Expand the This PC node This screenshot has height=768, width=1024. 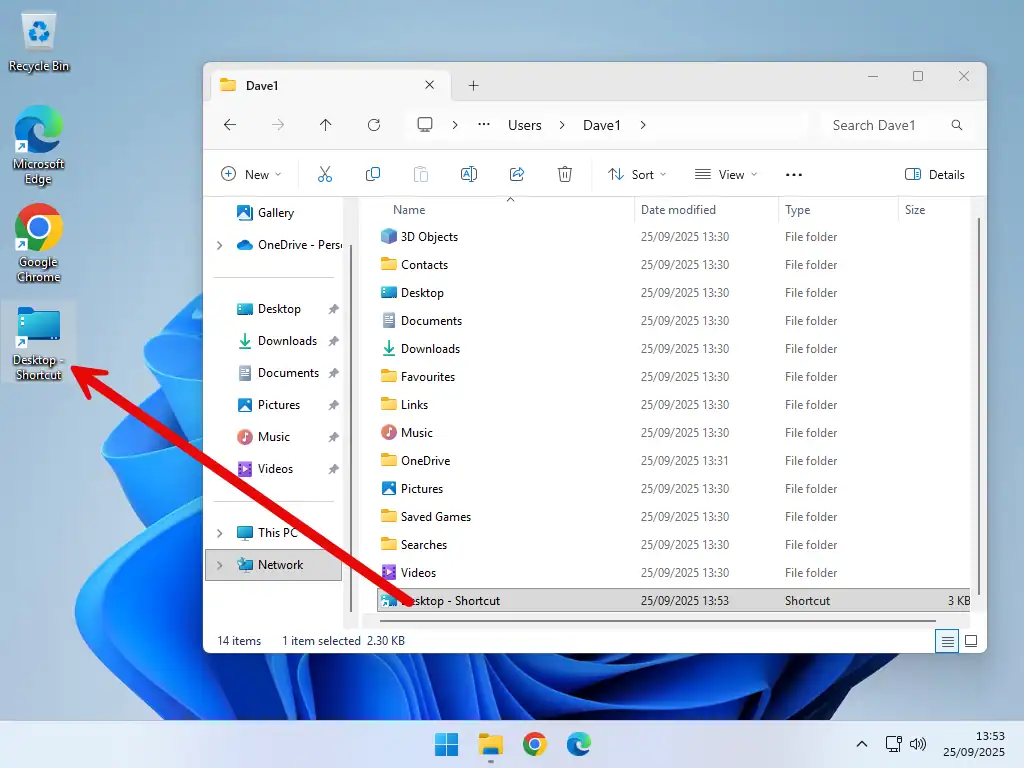pos(219,533)
